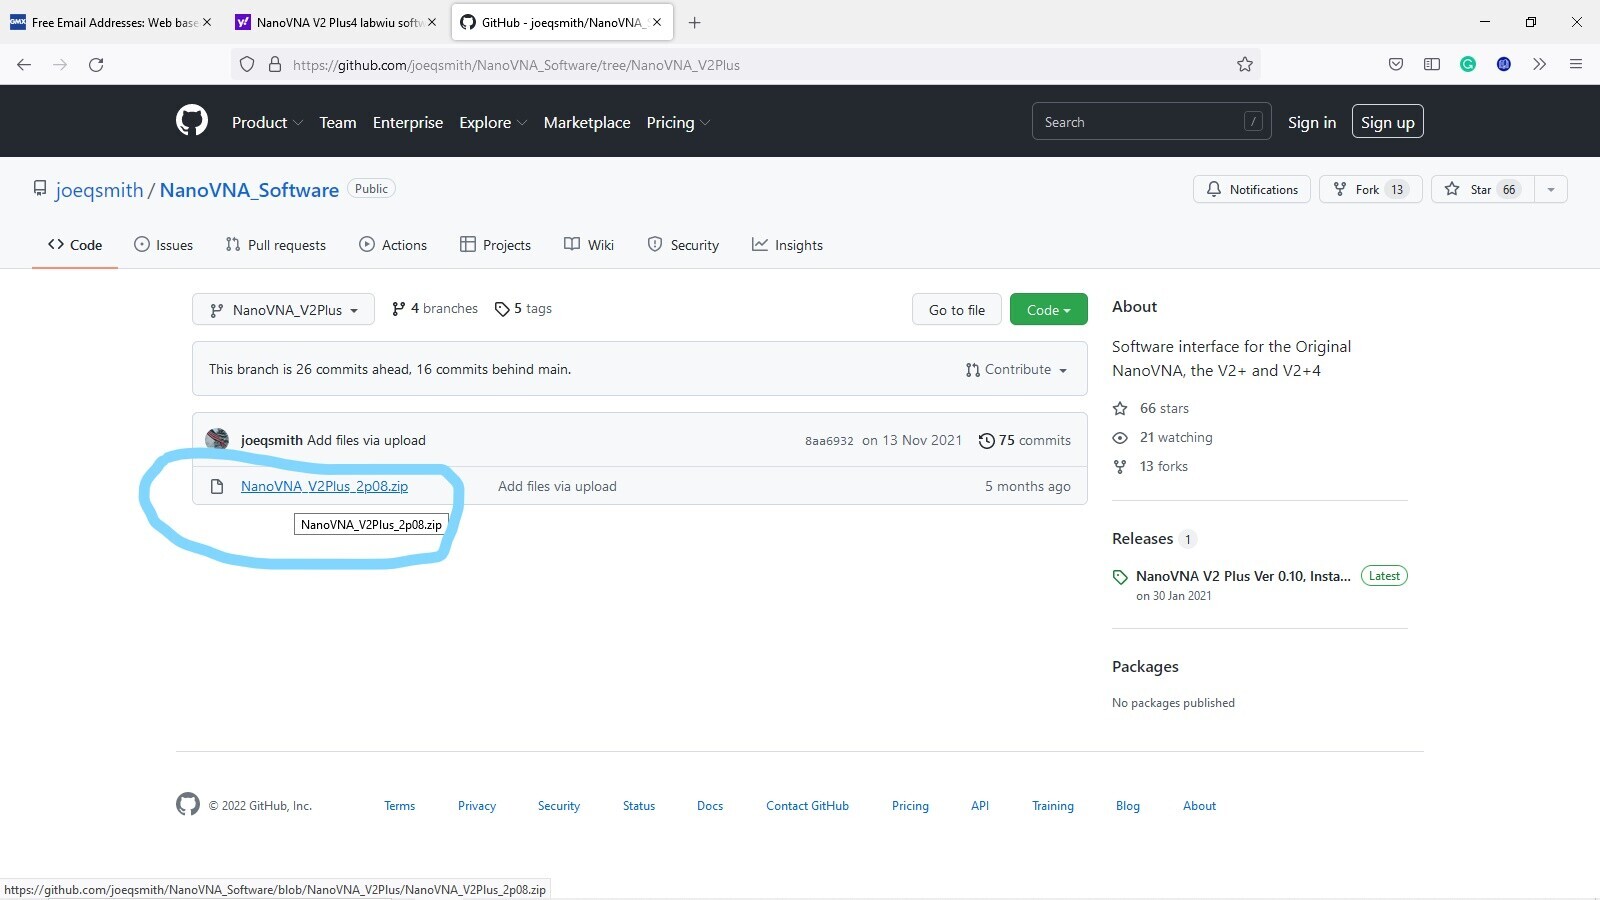Focus the GitHub Search field
Viewport: 1600px width, 900px height.
pos(1151,122)
